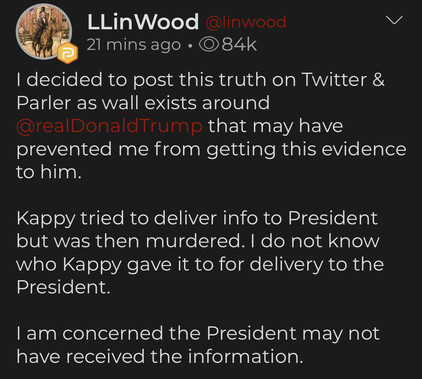The image size is (422, 379).
Task: Select the word "Parler" in post text
Action: (x=44, y=103)
